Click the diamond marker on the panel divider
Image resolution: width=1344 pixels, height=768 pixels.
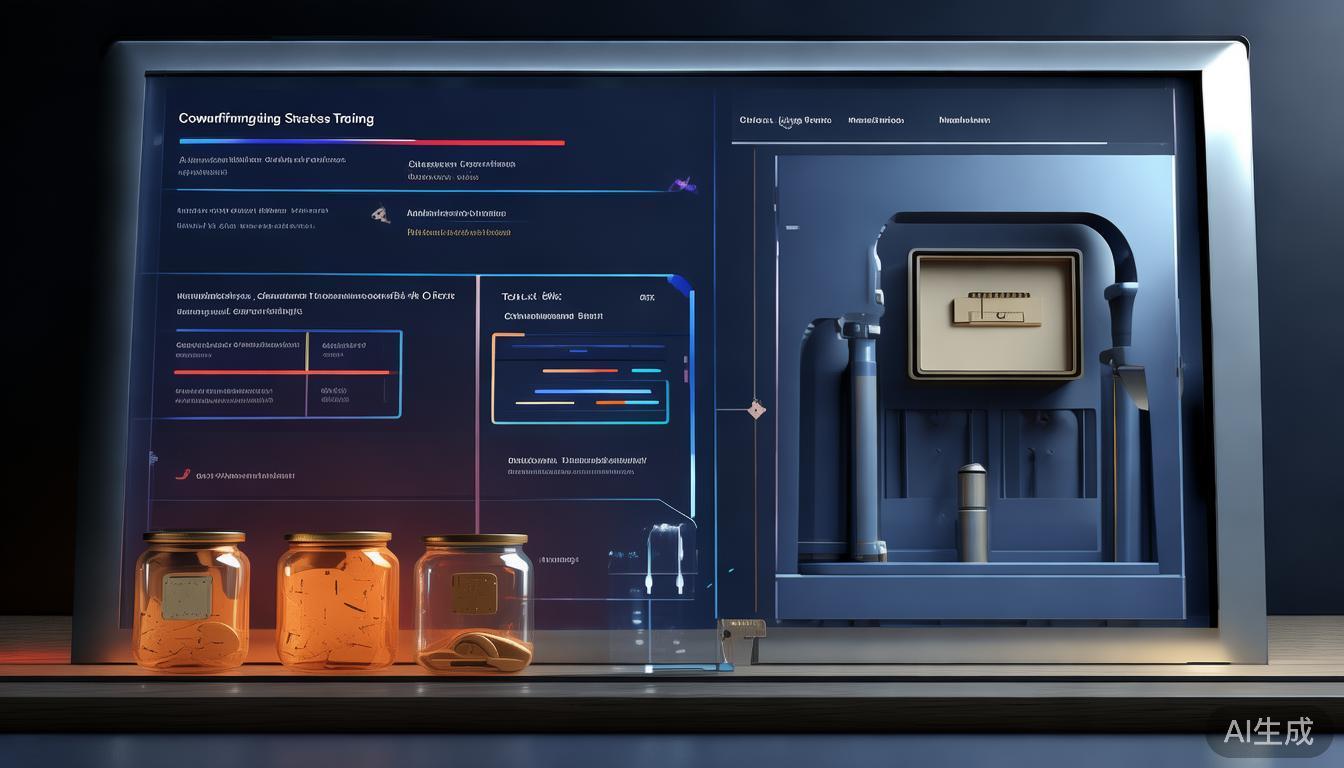click(x=757, y=409)
